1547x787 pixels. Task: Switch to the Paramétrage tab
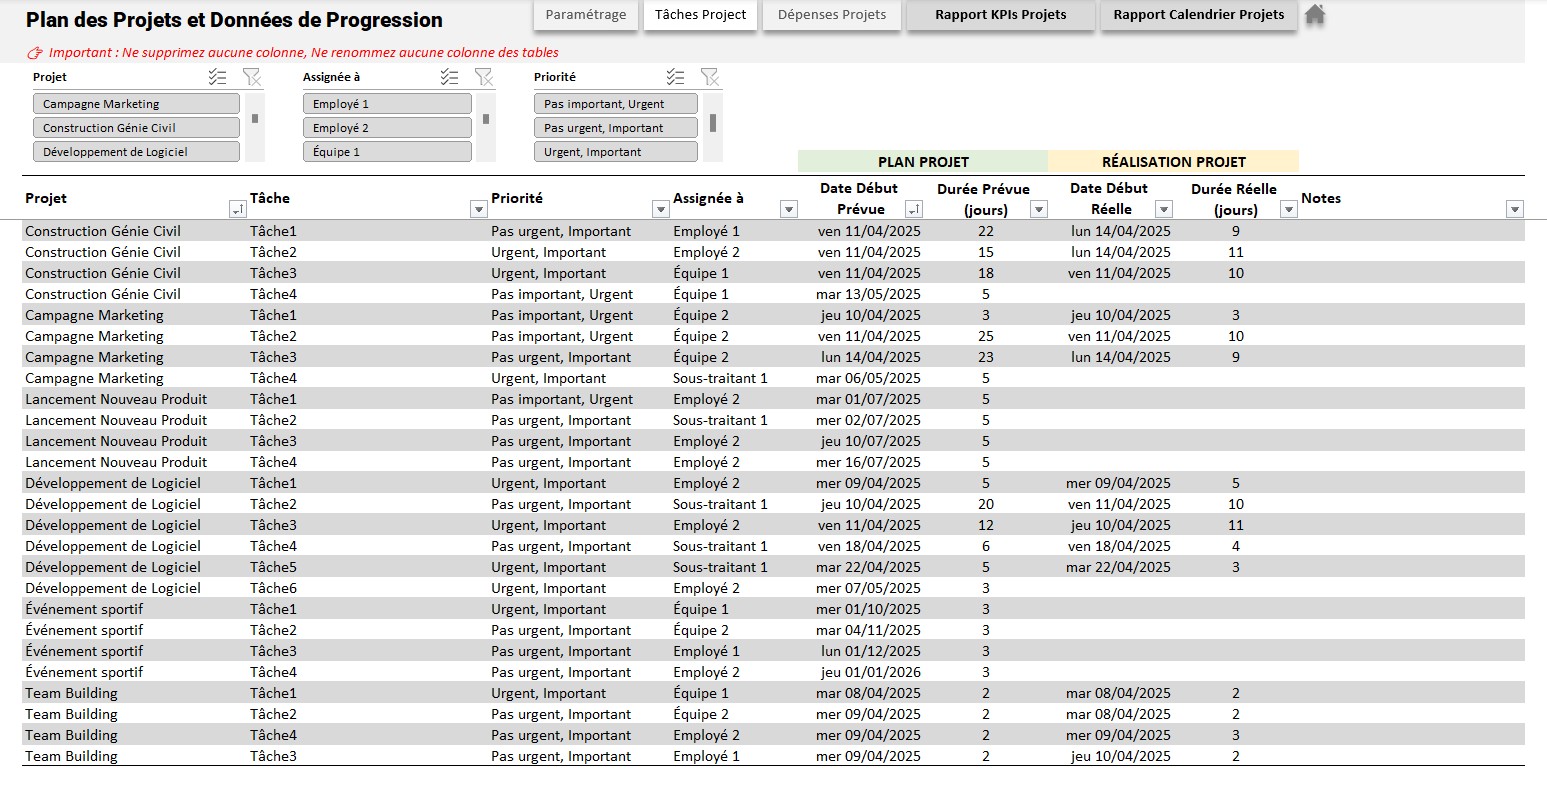(586, 15)
